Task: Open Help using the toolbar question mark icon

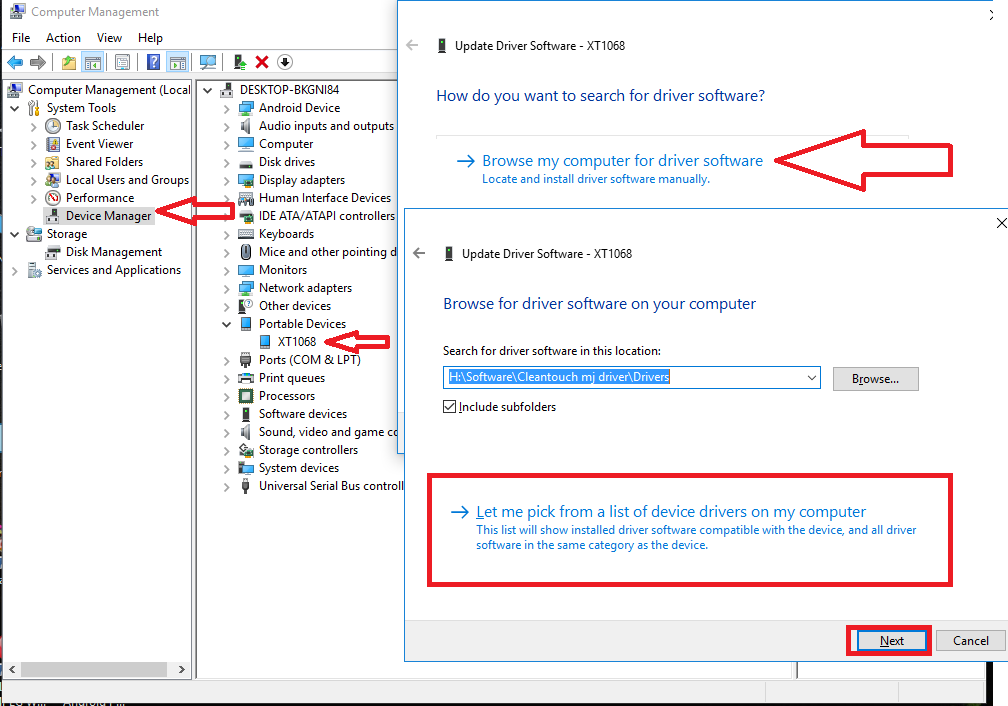Action: point(151,61)
